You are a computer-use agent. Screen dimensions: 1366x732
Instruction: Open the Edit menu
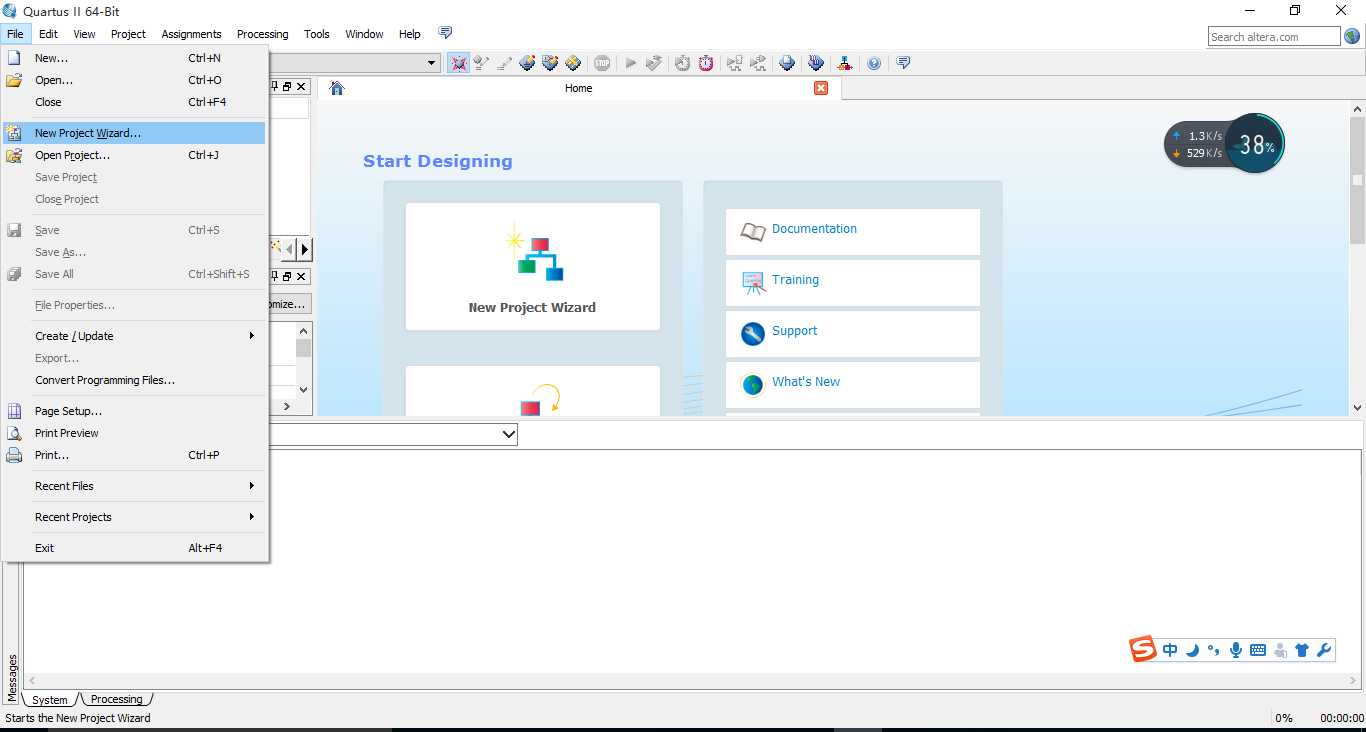tap(48, 34)
